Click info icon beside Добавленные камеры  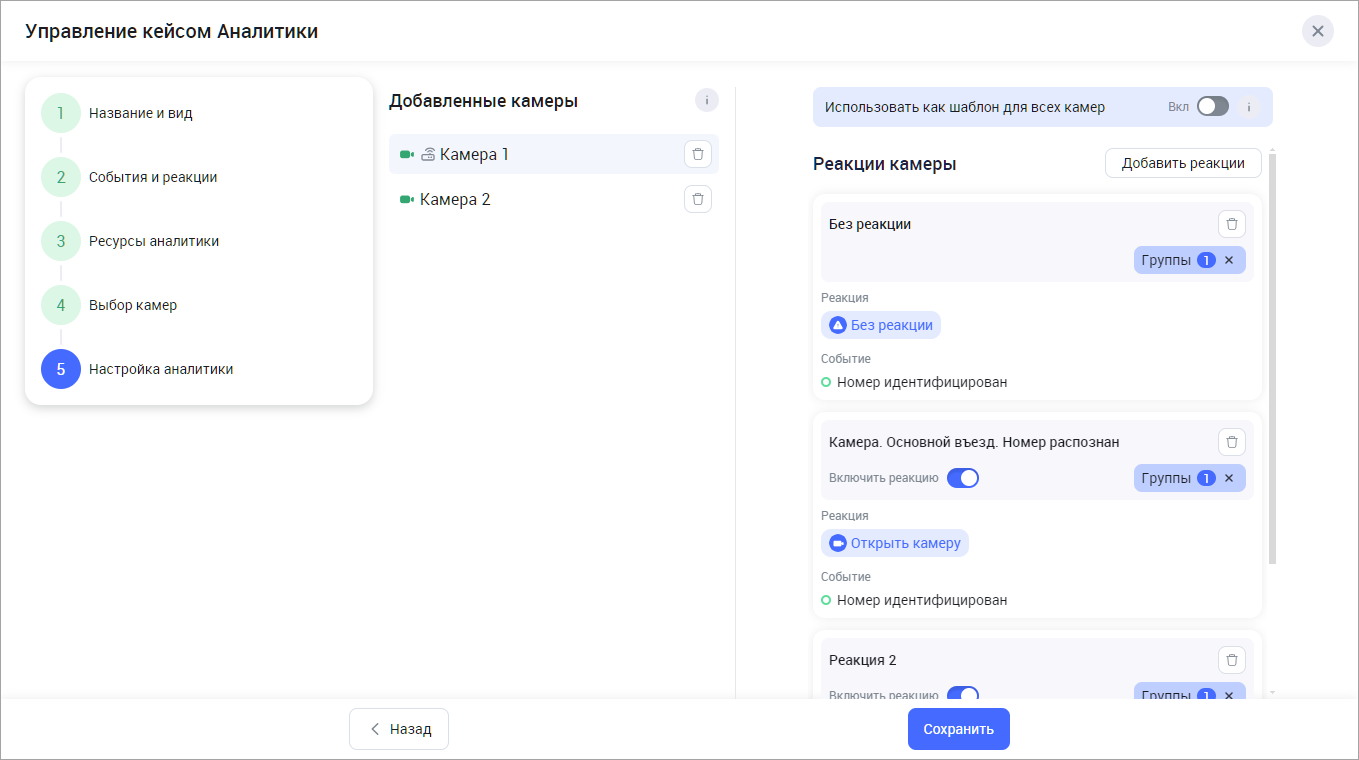707,100
